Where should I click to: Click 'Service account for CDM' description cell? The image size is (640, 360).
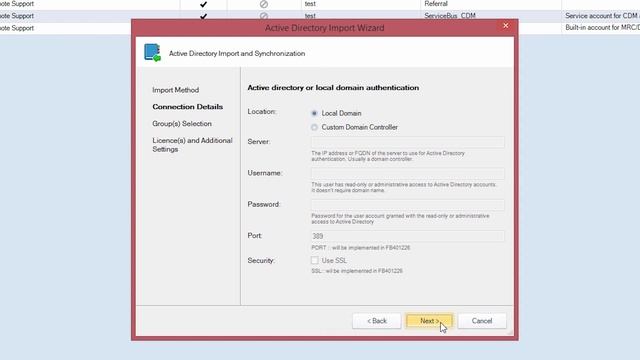(x=602, y=16)
